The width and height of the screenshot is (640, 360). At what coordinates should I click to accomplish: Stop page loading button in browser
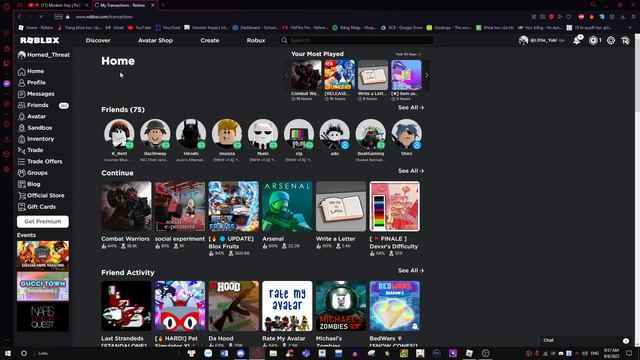tap(41, 17)
